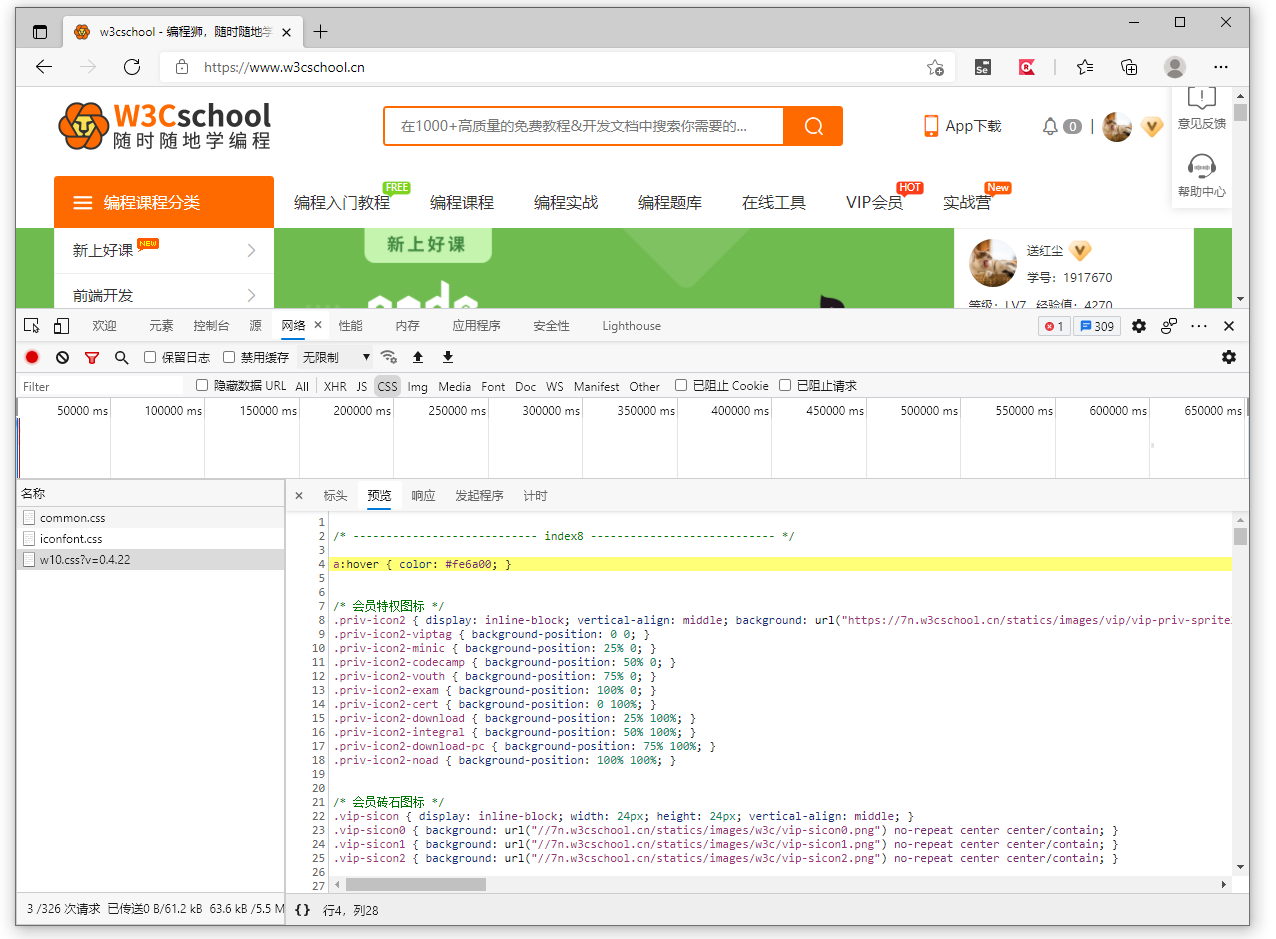Select the iconfont.css request
Image resolution: width=1276 pixels, height=939 pixels.
click(x=71, y=539)
